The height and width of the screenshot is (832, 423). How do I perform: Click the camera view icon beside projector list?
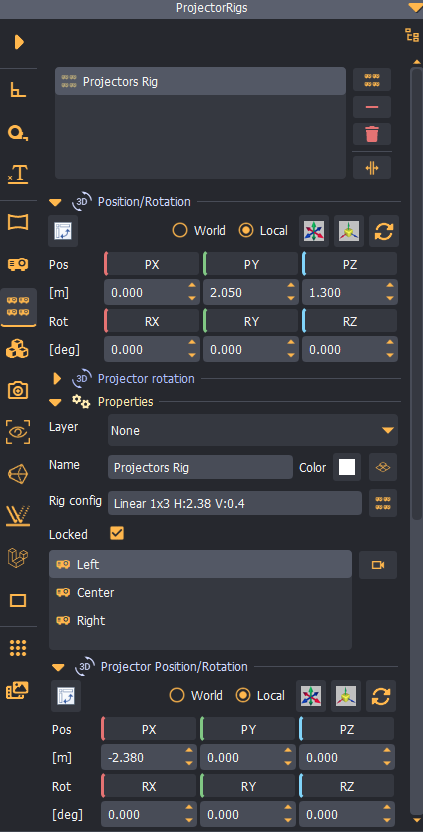point(378,565)
